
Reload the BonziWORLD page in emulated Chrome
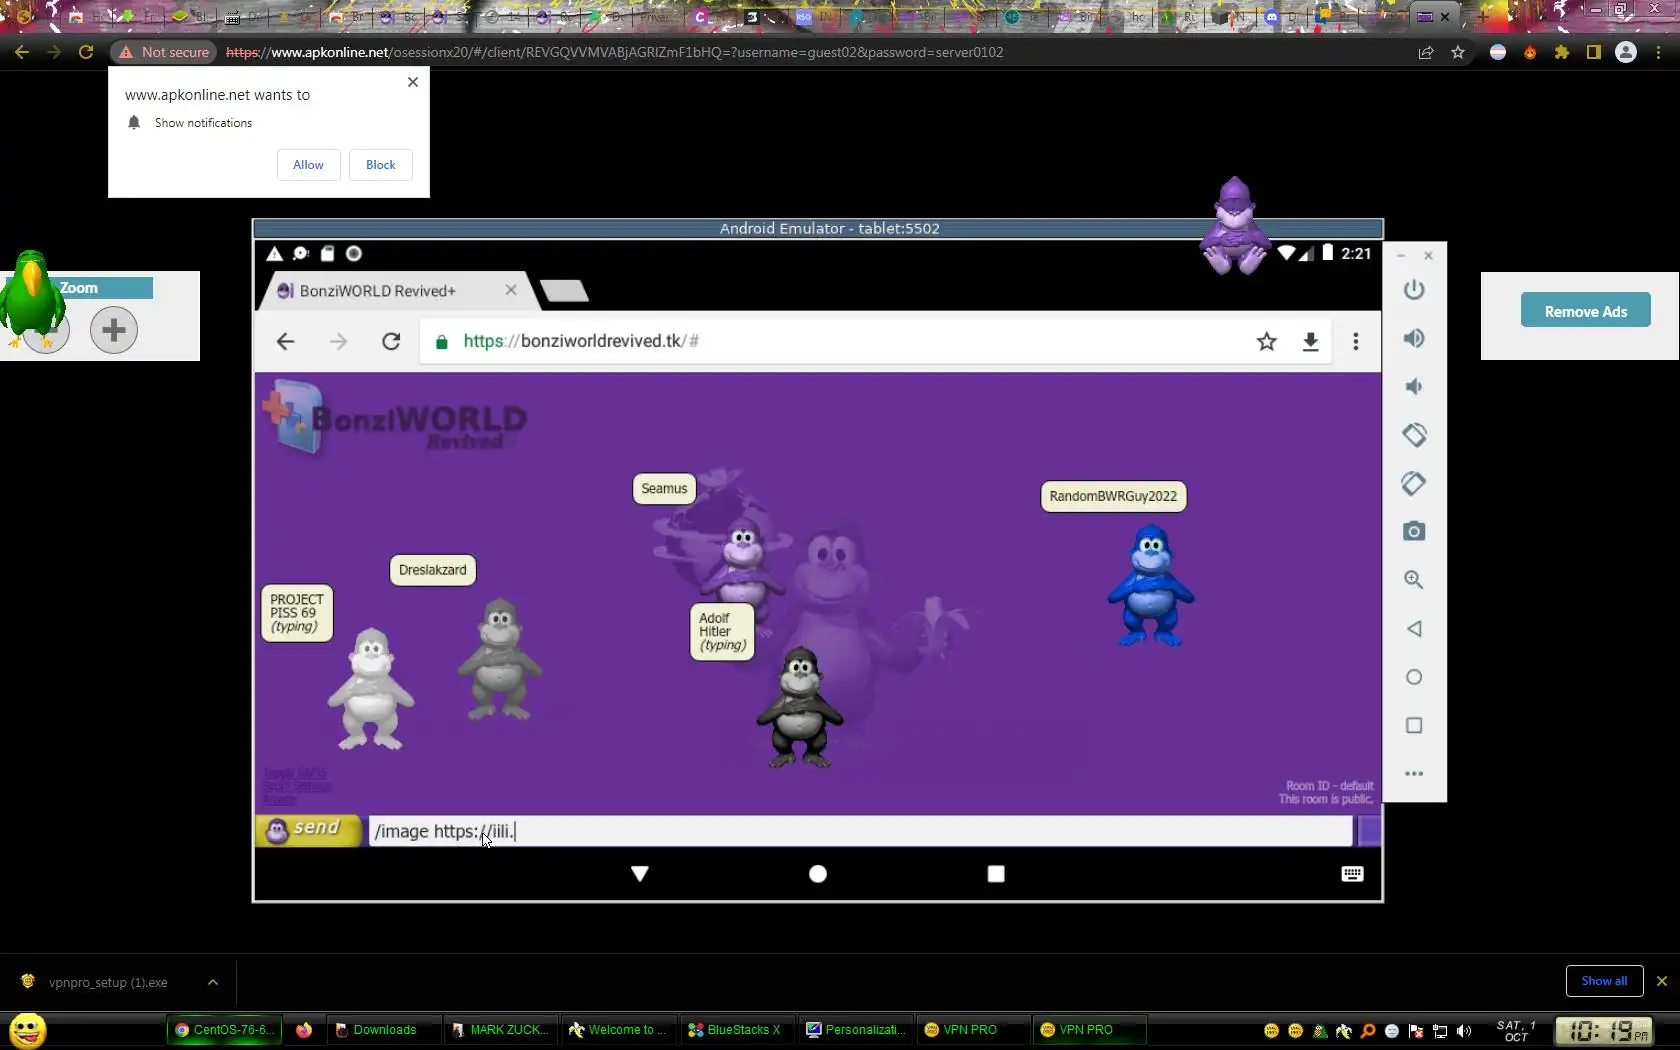391,342
